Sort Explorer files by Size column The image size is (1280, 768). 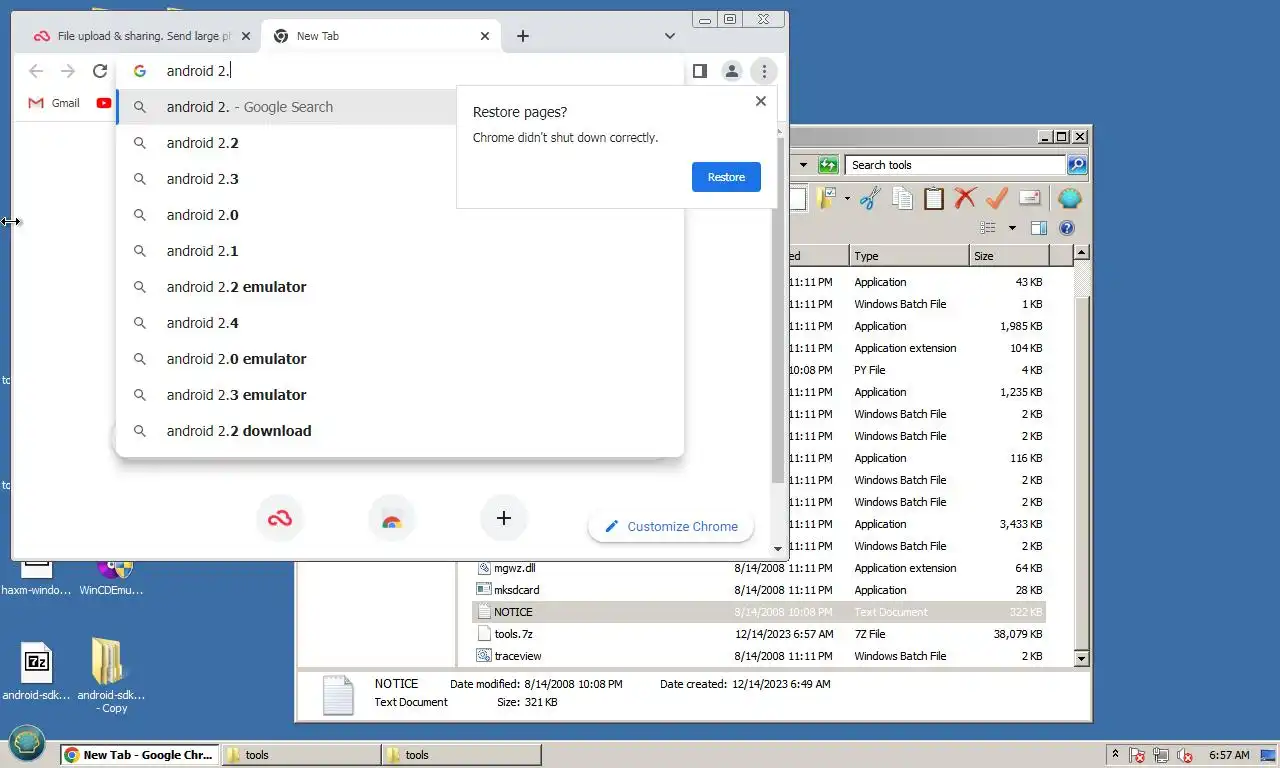[1007, 256]
